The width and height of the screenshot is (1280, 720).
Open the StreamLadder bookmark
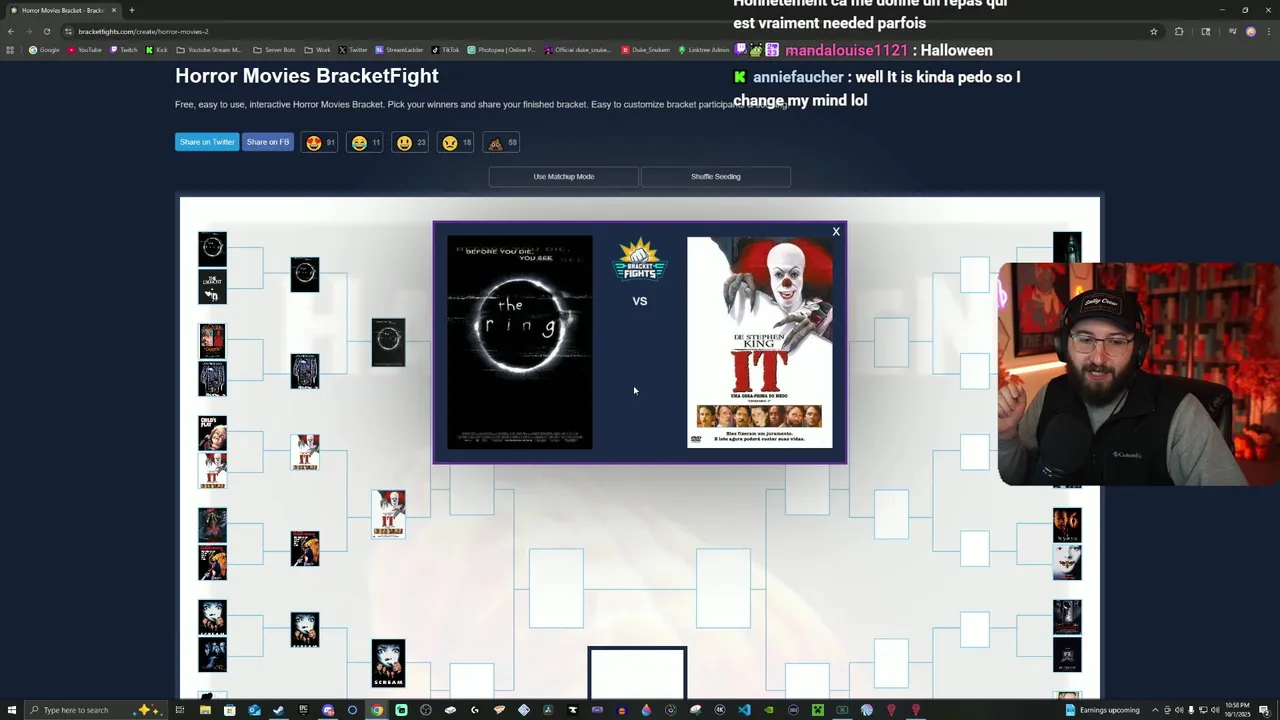point(400,50)
